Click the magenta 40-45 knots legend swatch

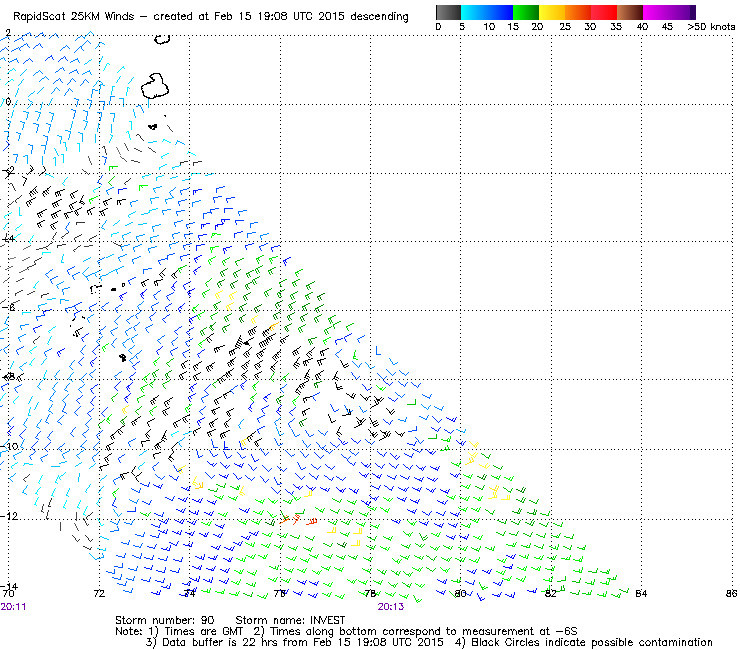(656, 12)
